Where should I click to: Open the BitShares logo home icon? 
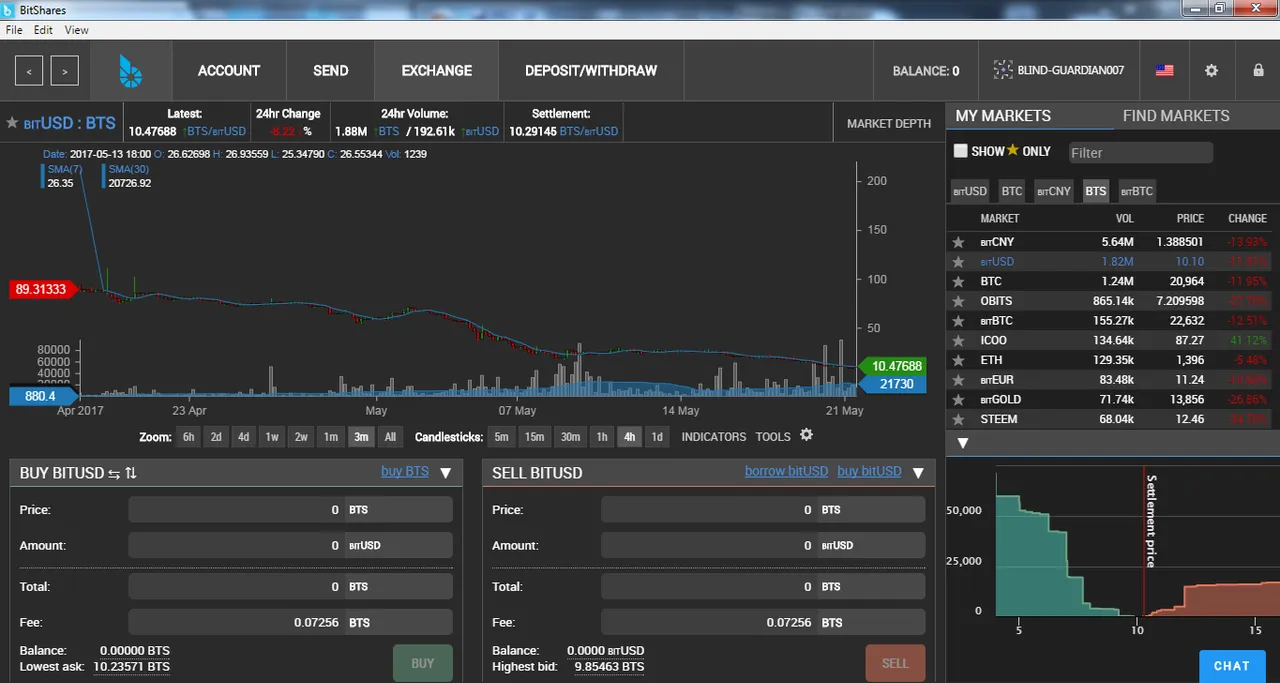pos(131,71)
